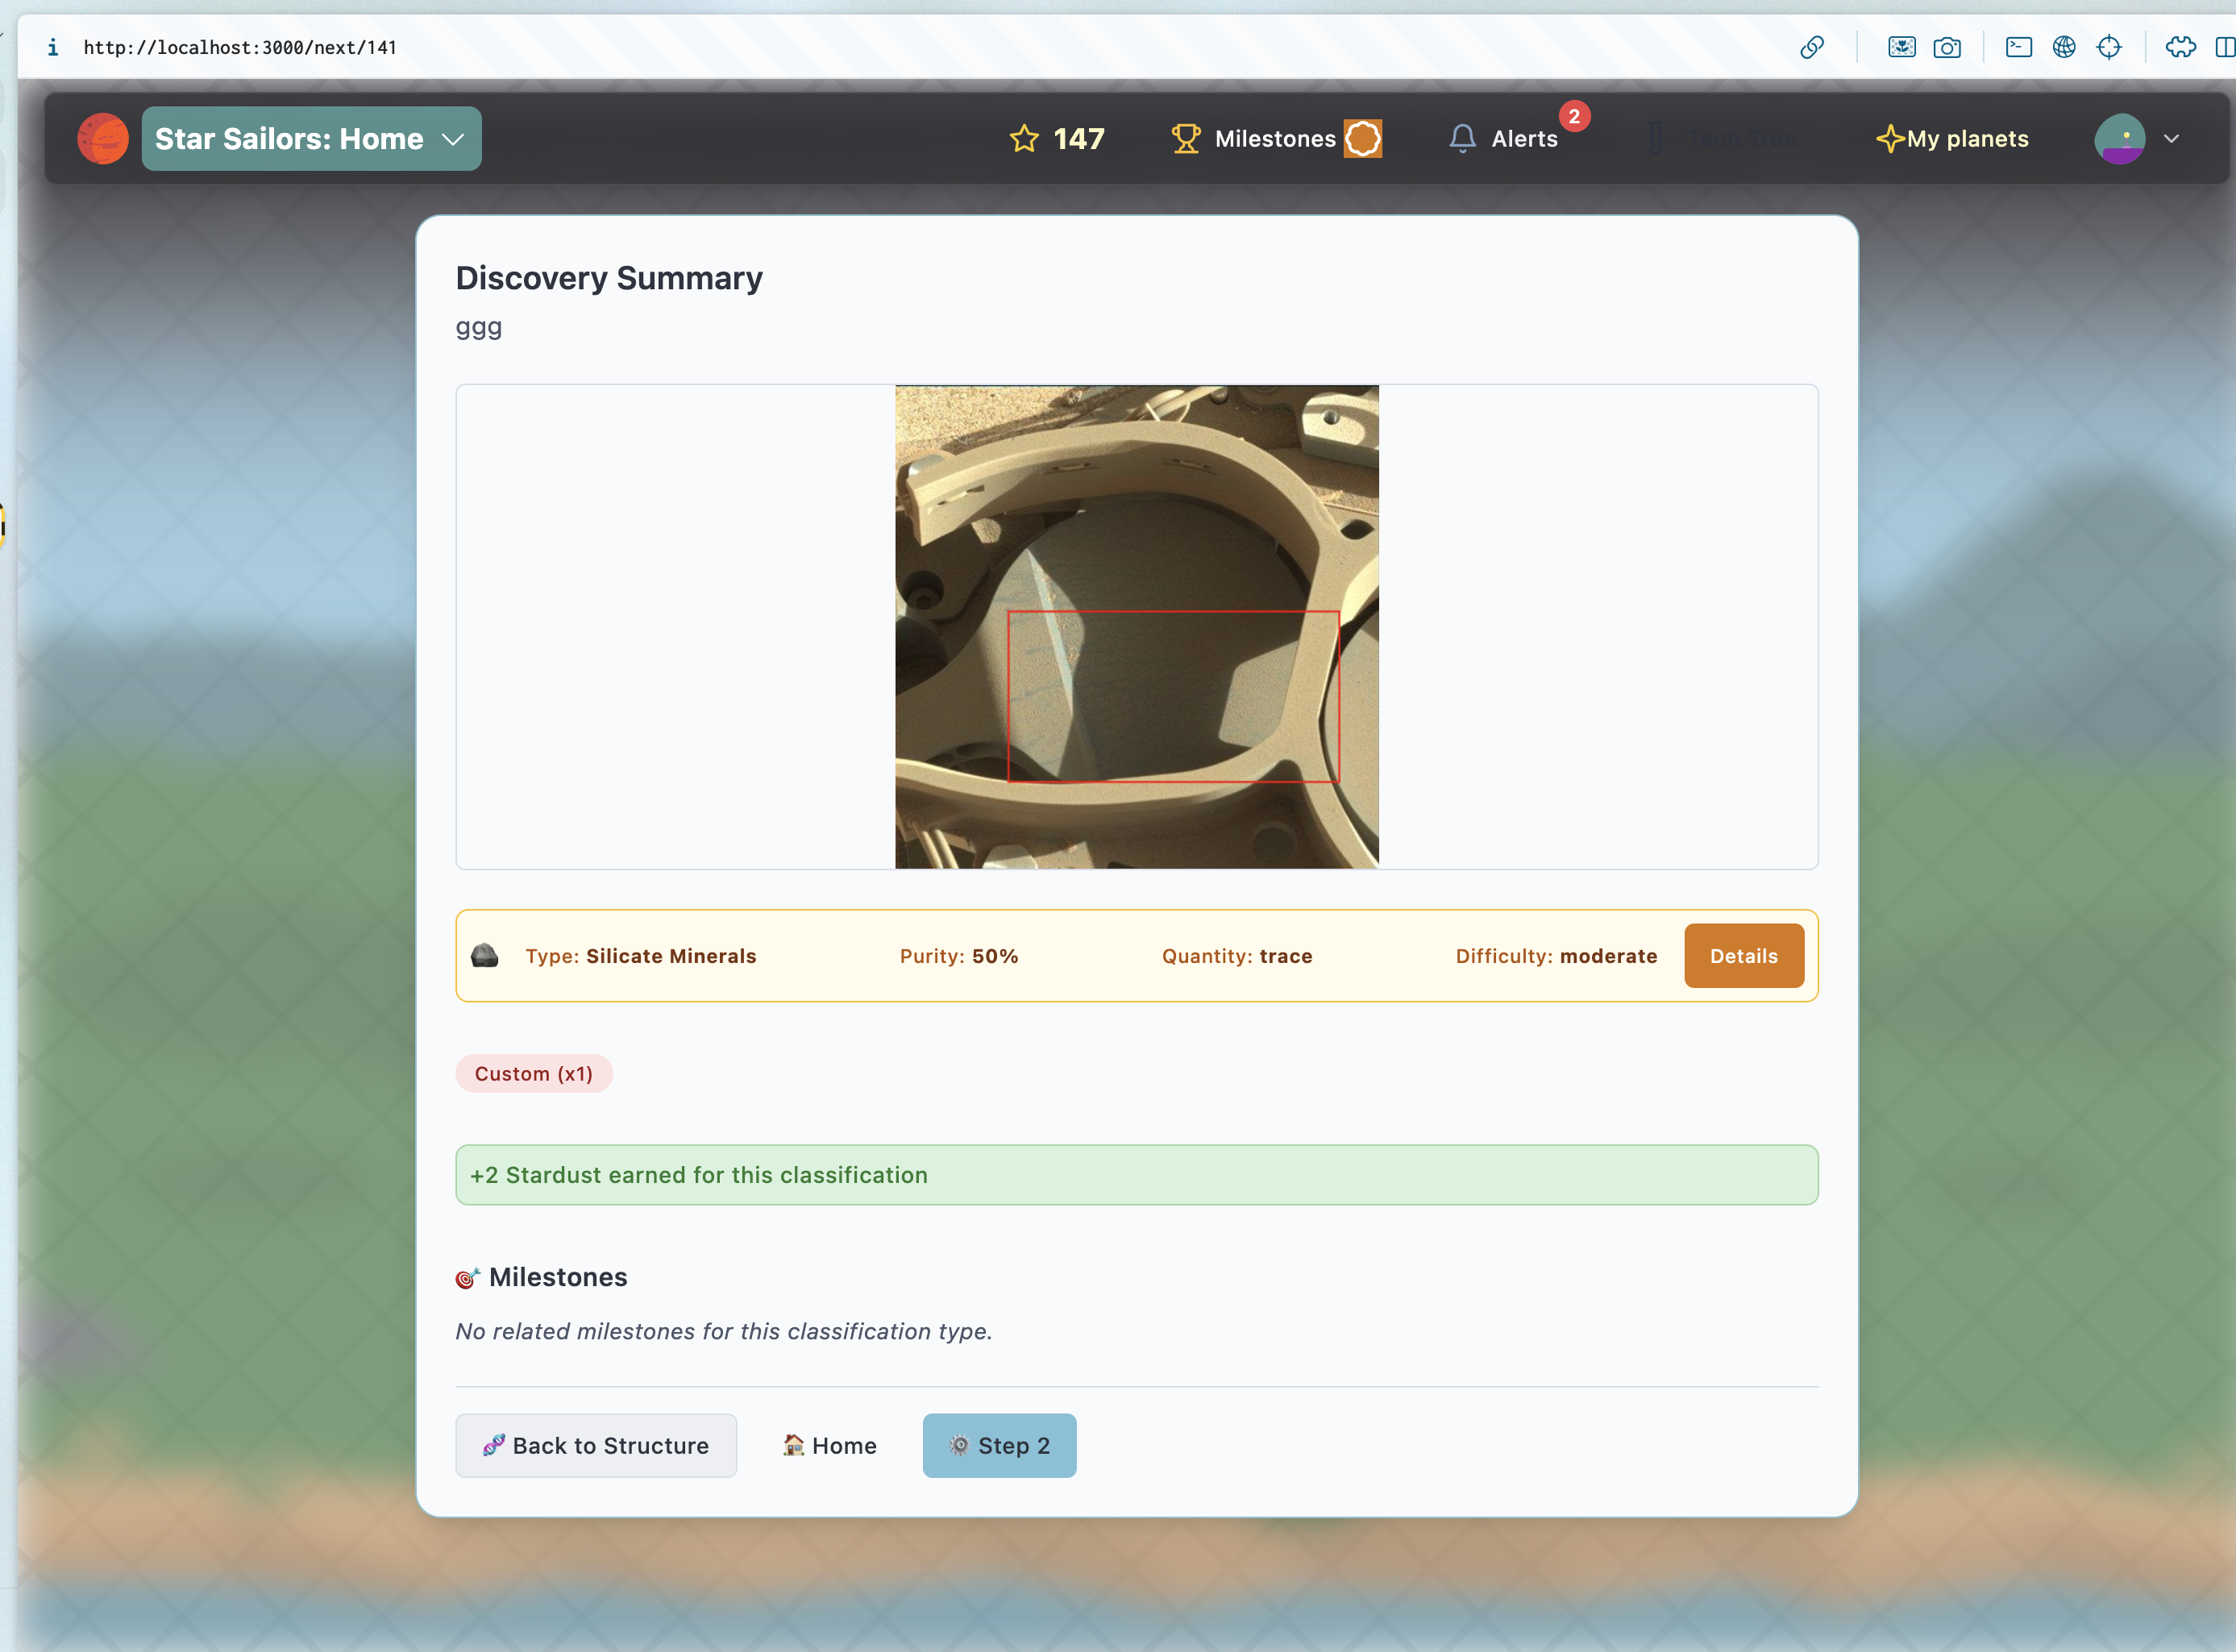Open Alerts with two notifications
2236x1652 pixels.
1505,138
